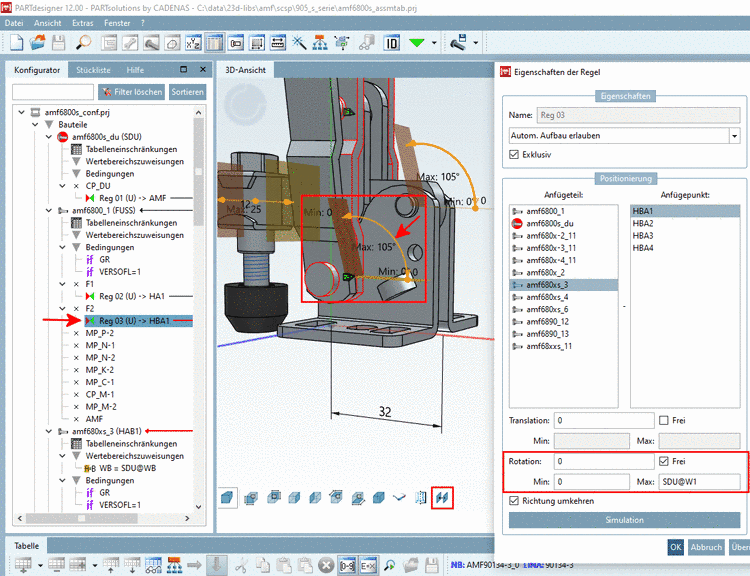Open the Autom. Aufbau erlauben dropdown
The image size is (750, 576).
pos(734,135)
